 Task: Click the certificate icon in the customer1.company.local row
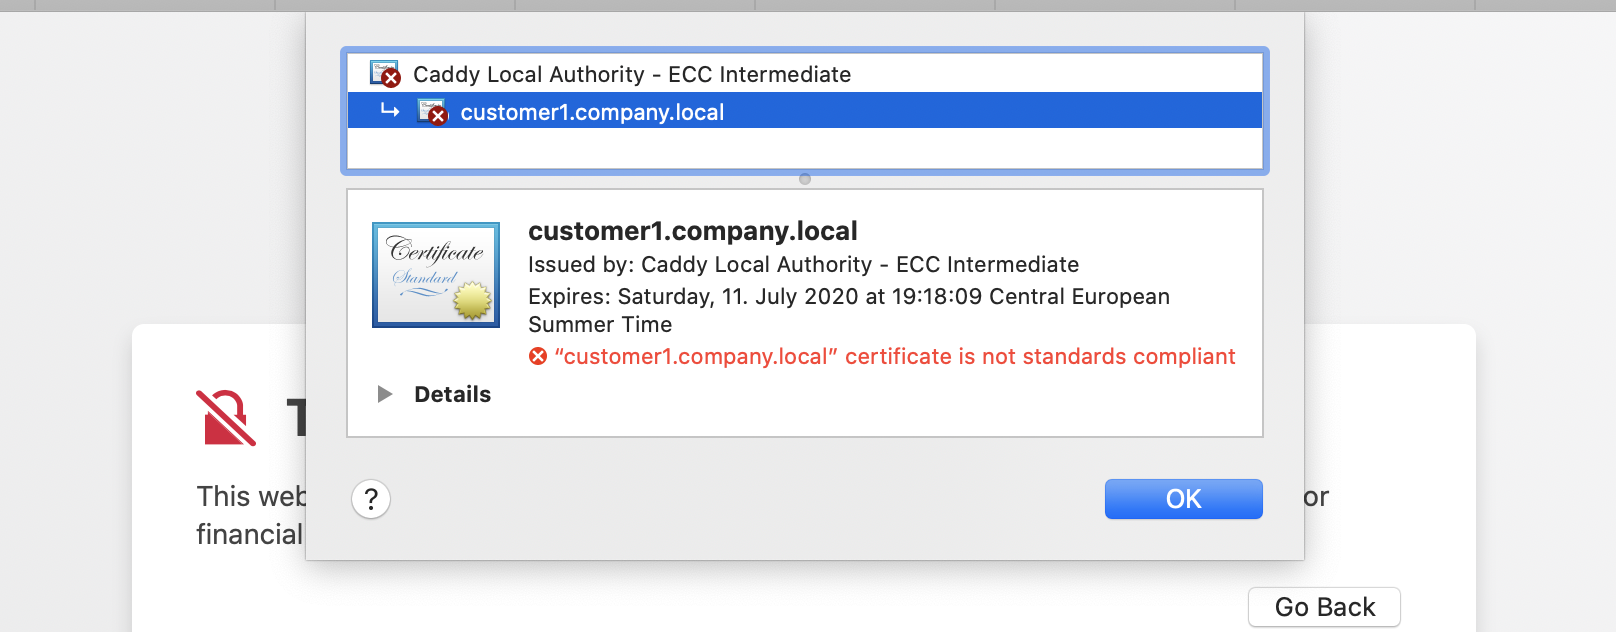coord(430,110)
